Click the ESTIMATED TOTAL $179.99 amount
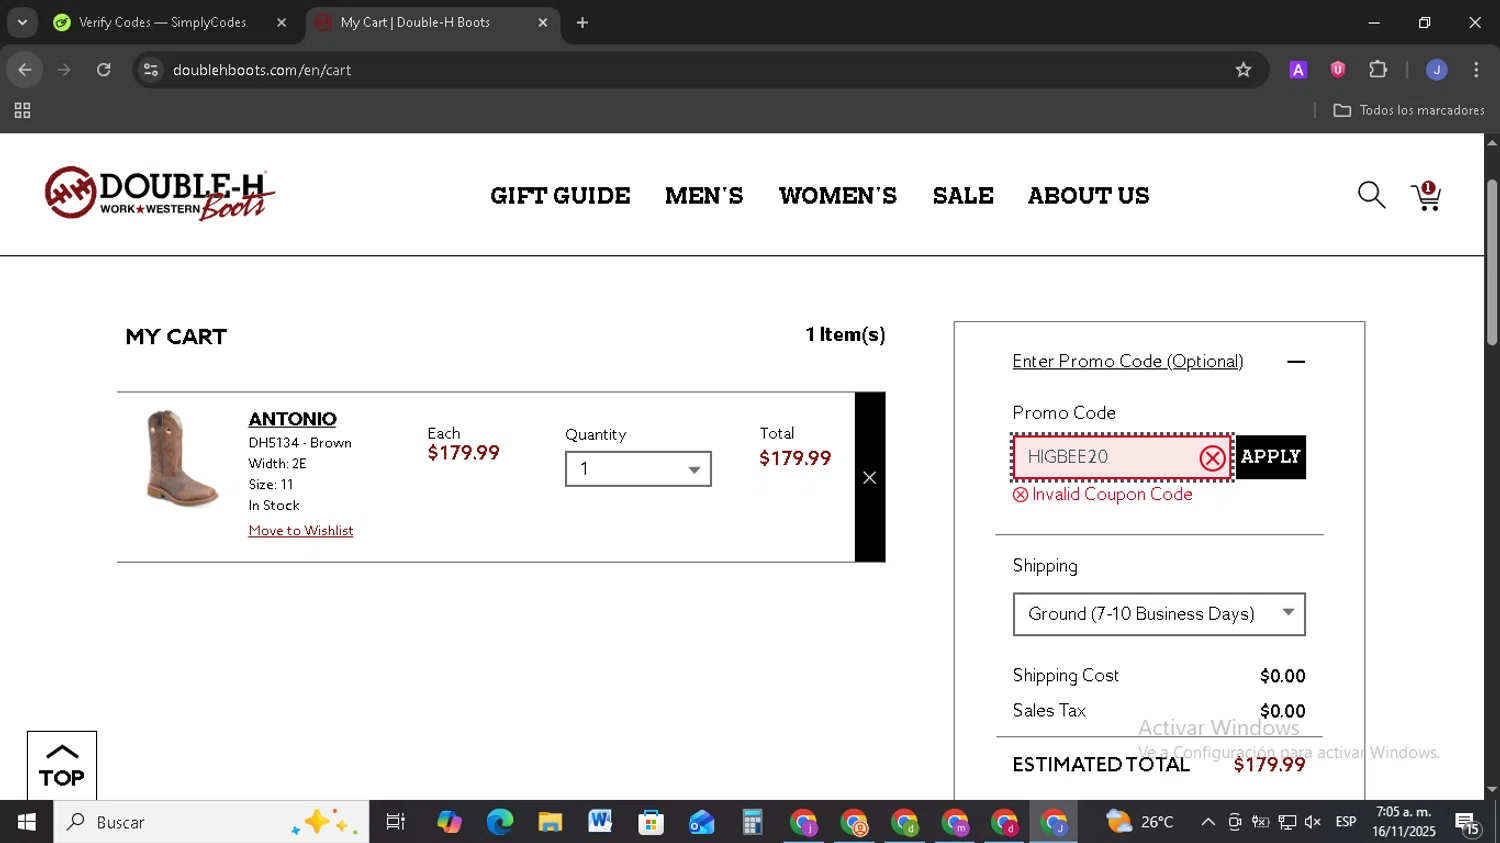The height and width of the screenshot is (843, 1500). coord(1269,765)
